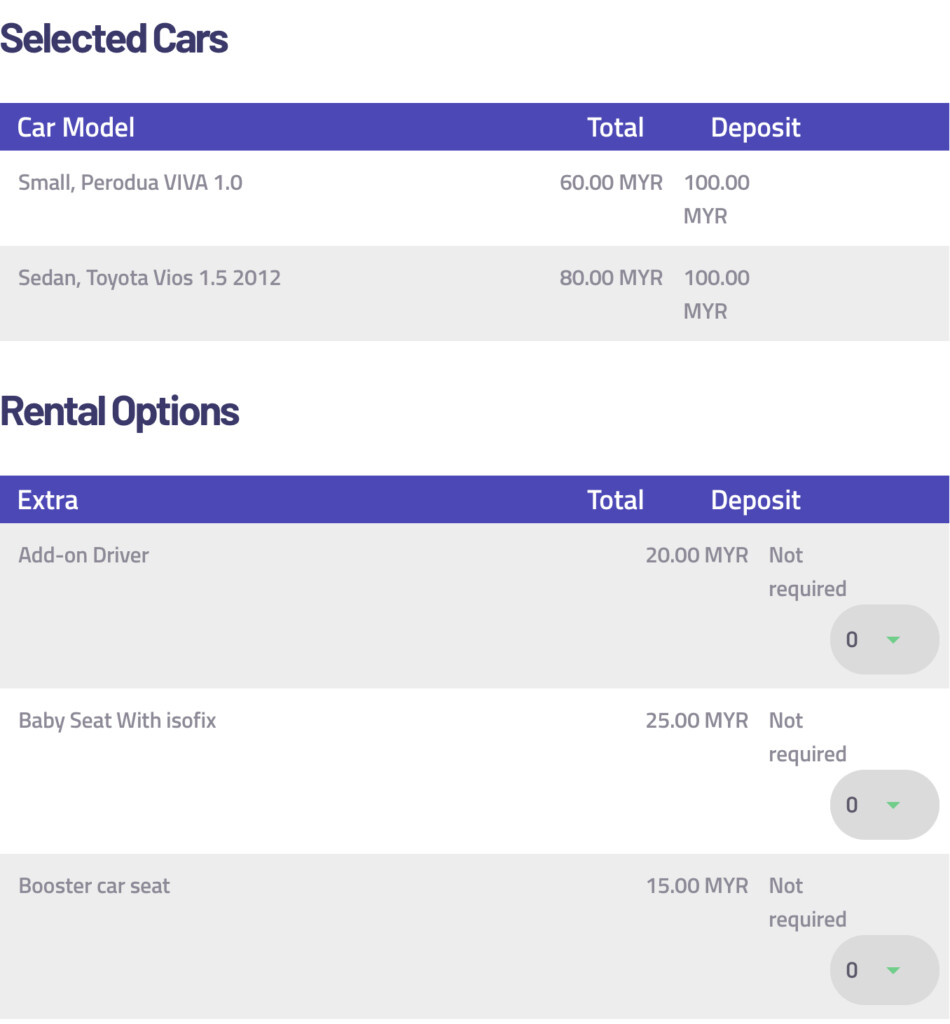Viewport: 950px width, 1024px height.
Task: Click the Selected Cars heading
Action: [114, 39]
